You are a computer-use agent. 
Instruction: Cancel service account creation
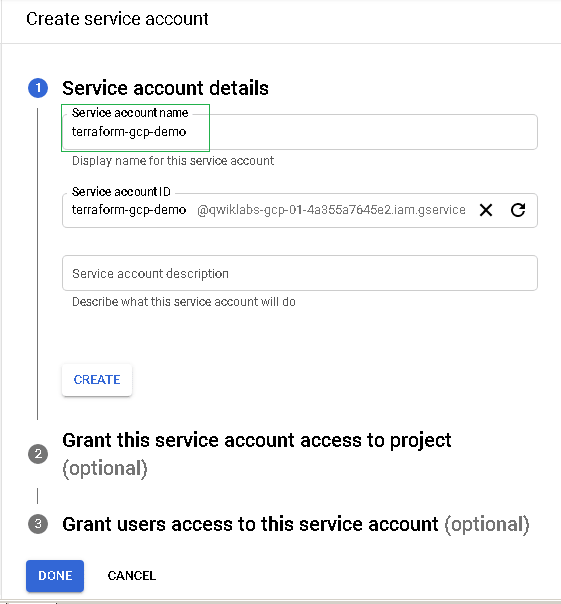pos(132,576)
